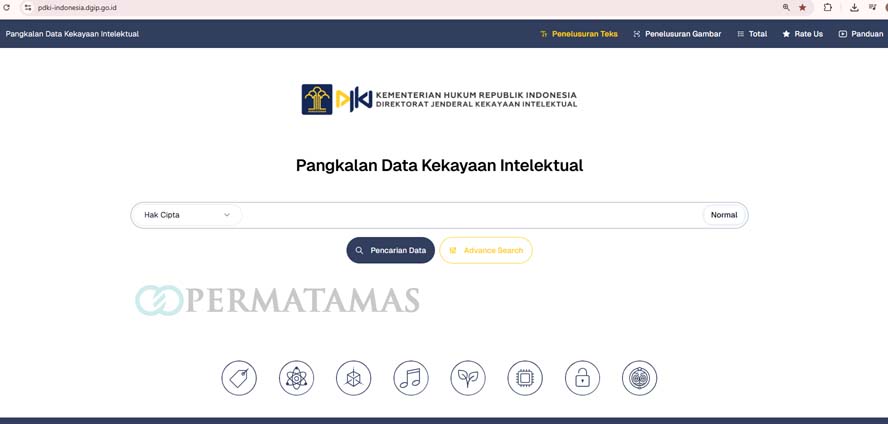Click the music note category icon
Viewport: 888px width, 424px height.
point(410,378)
